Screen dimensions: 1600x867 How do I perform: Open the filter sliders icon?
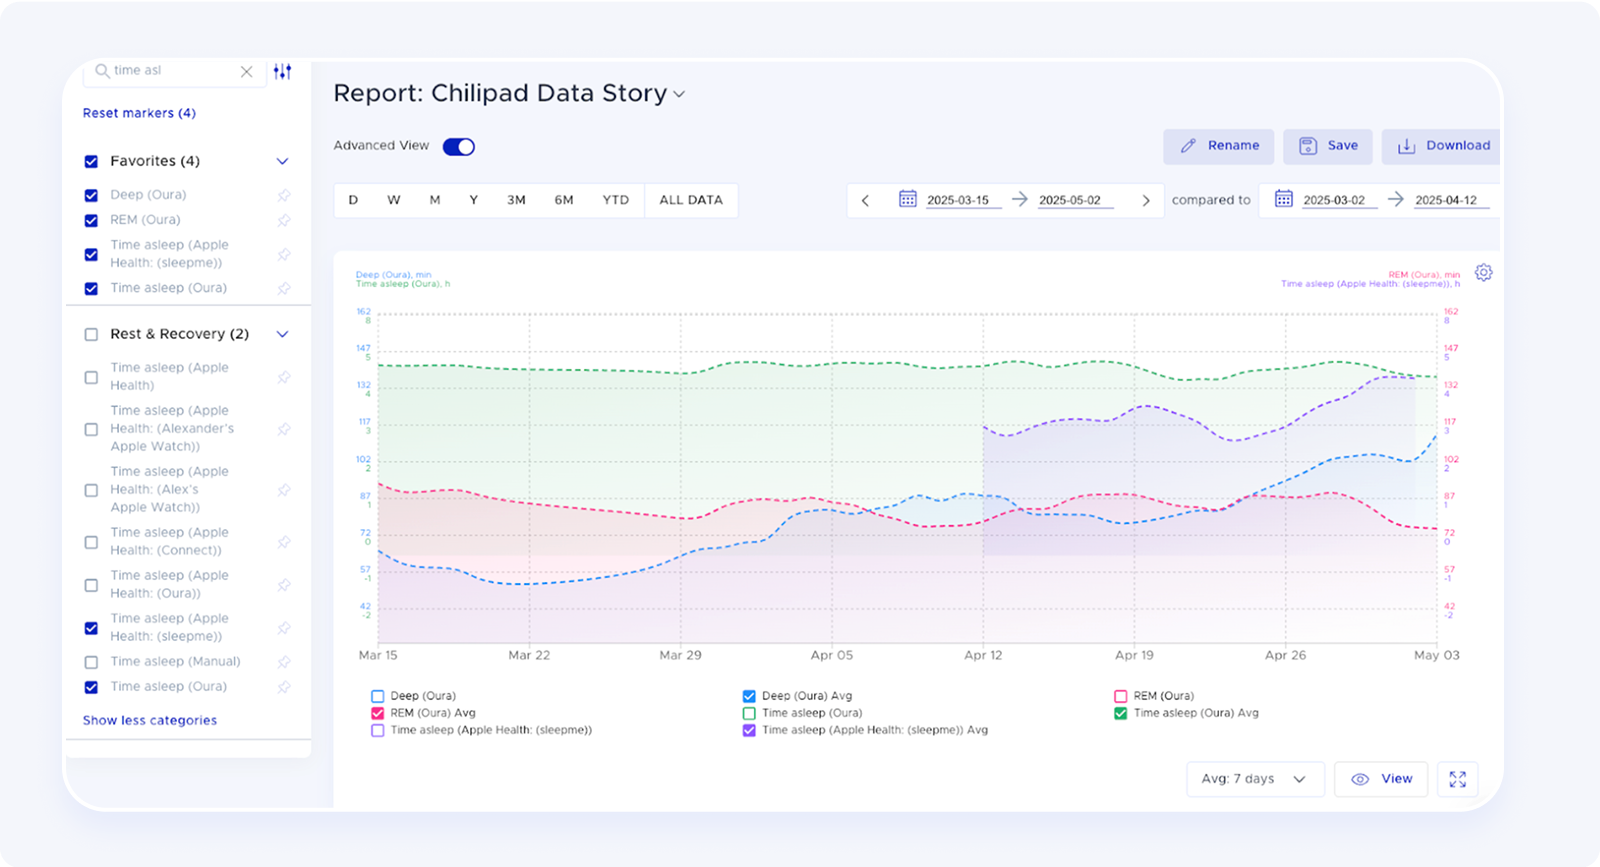[x=283, y=71]
